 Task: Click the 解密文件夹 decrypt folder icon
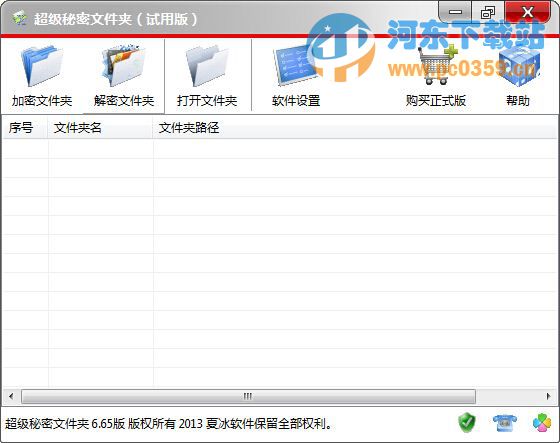coord(124,66)
